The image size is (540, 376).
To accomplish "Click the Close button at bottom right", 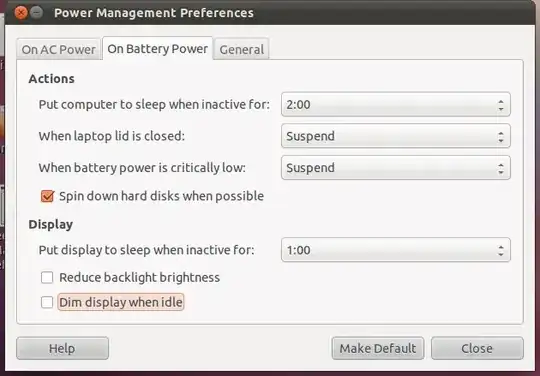I will (x=477, y=348).
